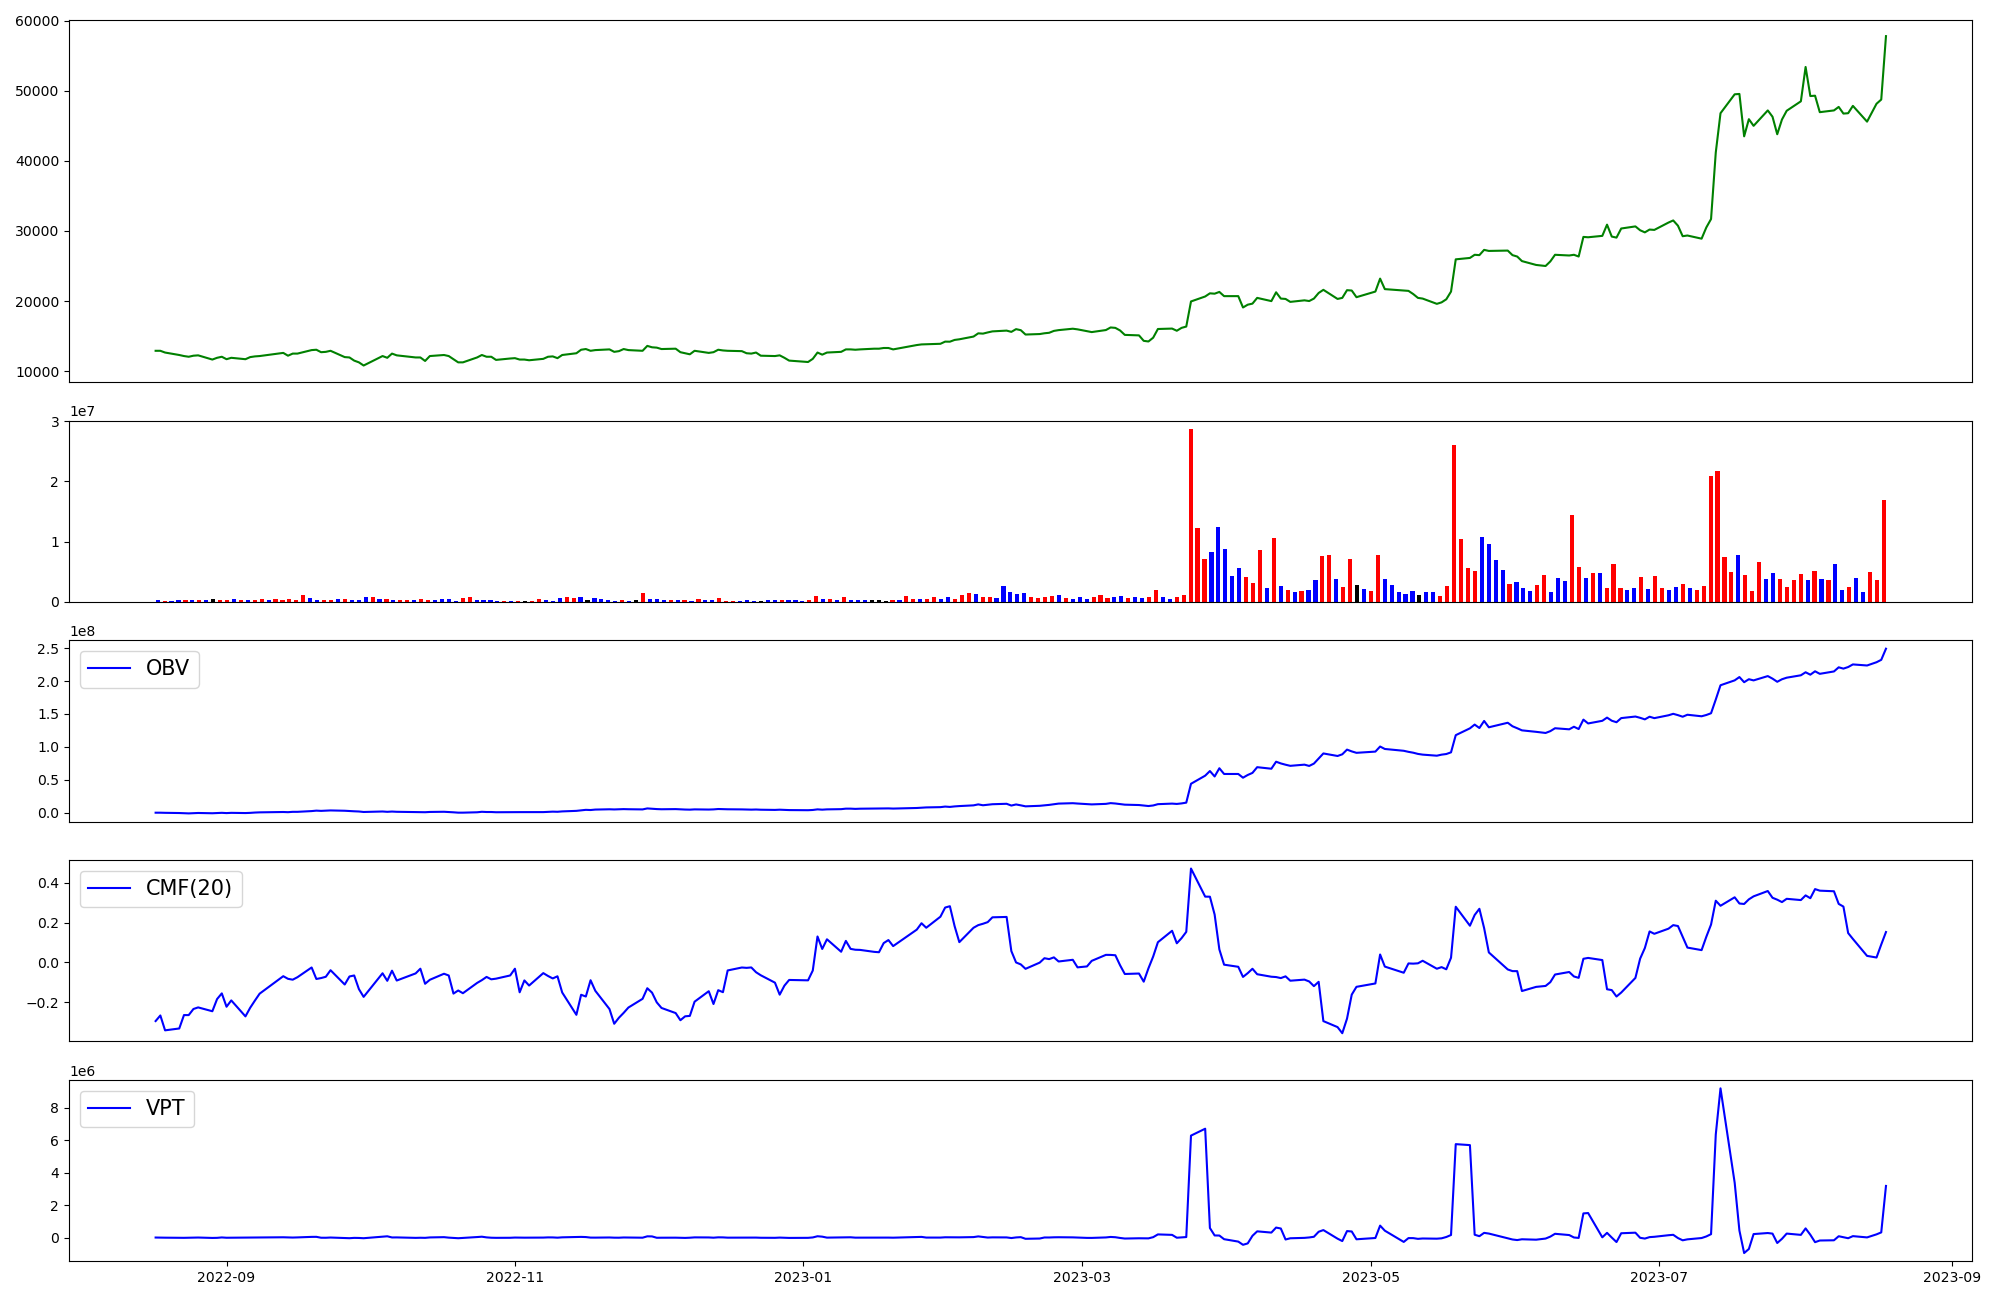
Task: Click the CMF(20) legend label
Action: tap(188, 888)
